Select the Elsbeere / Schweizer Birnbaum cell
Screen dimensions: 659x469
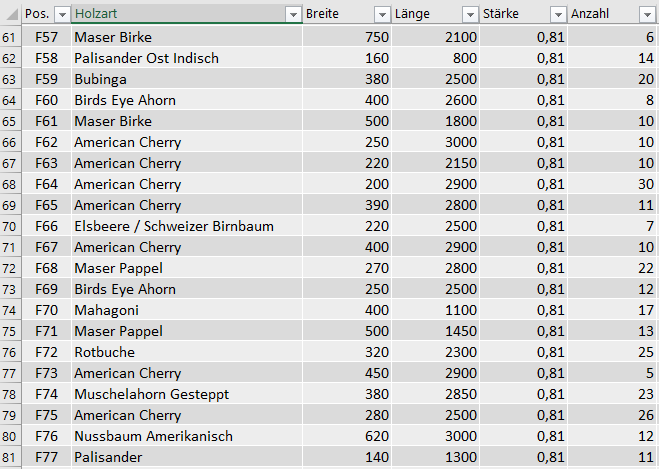click(x=187, y=226)
